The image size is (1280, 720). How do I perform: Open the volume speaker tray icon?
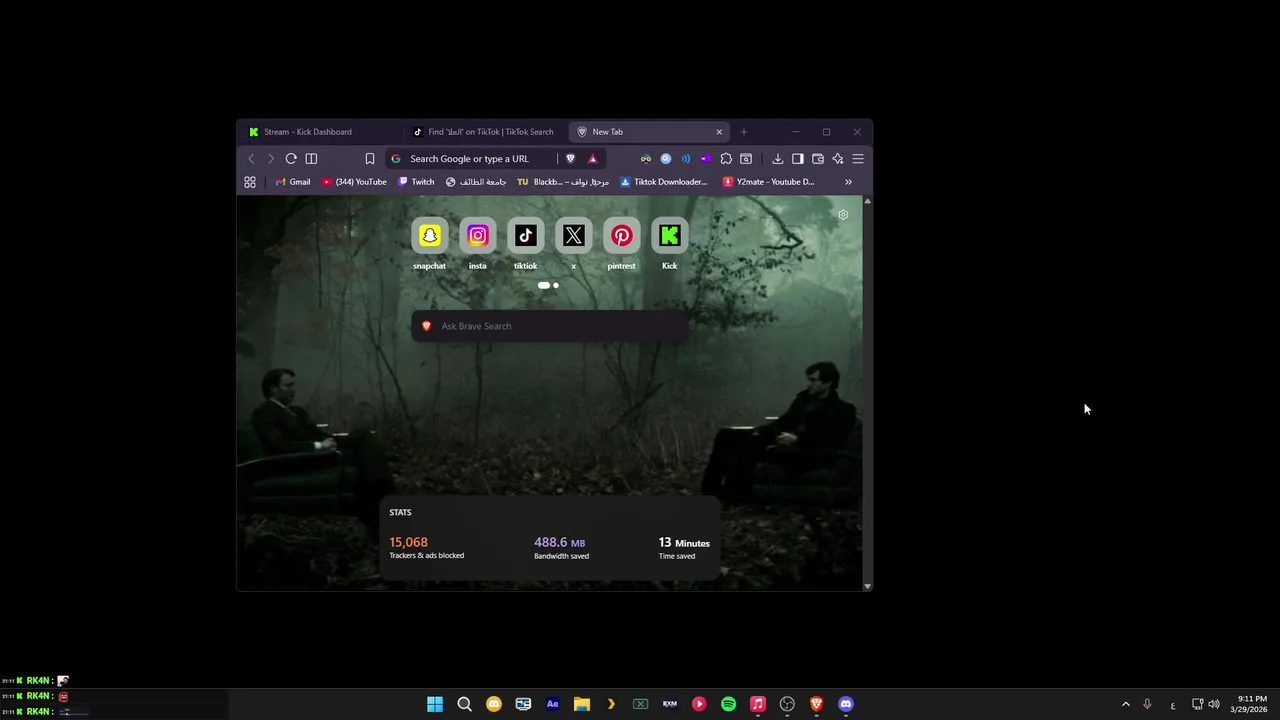[x=1214, y=704]
